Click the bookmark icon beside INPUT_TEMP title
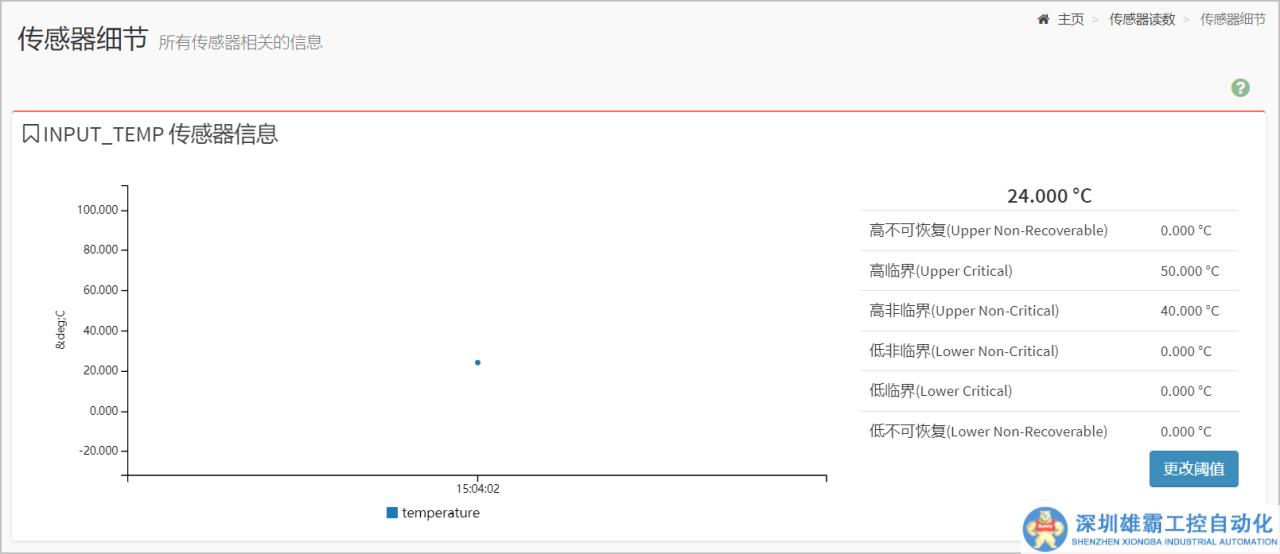This screenshot has height=554, width=1280. click(x=31, y=134)
